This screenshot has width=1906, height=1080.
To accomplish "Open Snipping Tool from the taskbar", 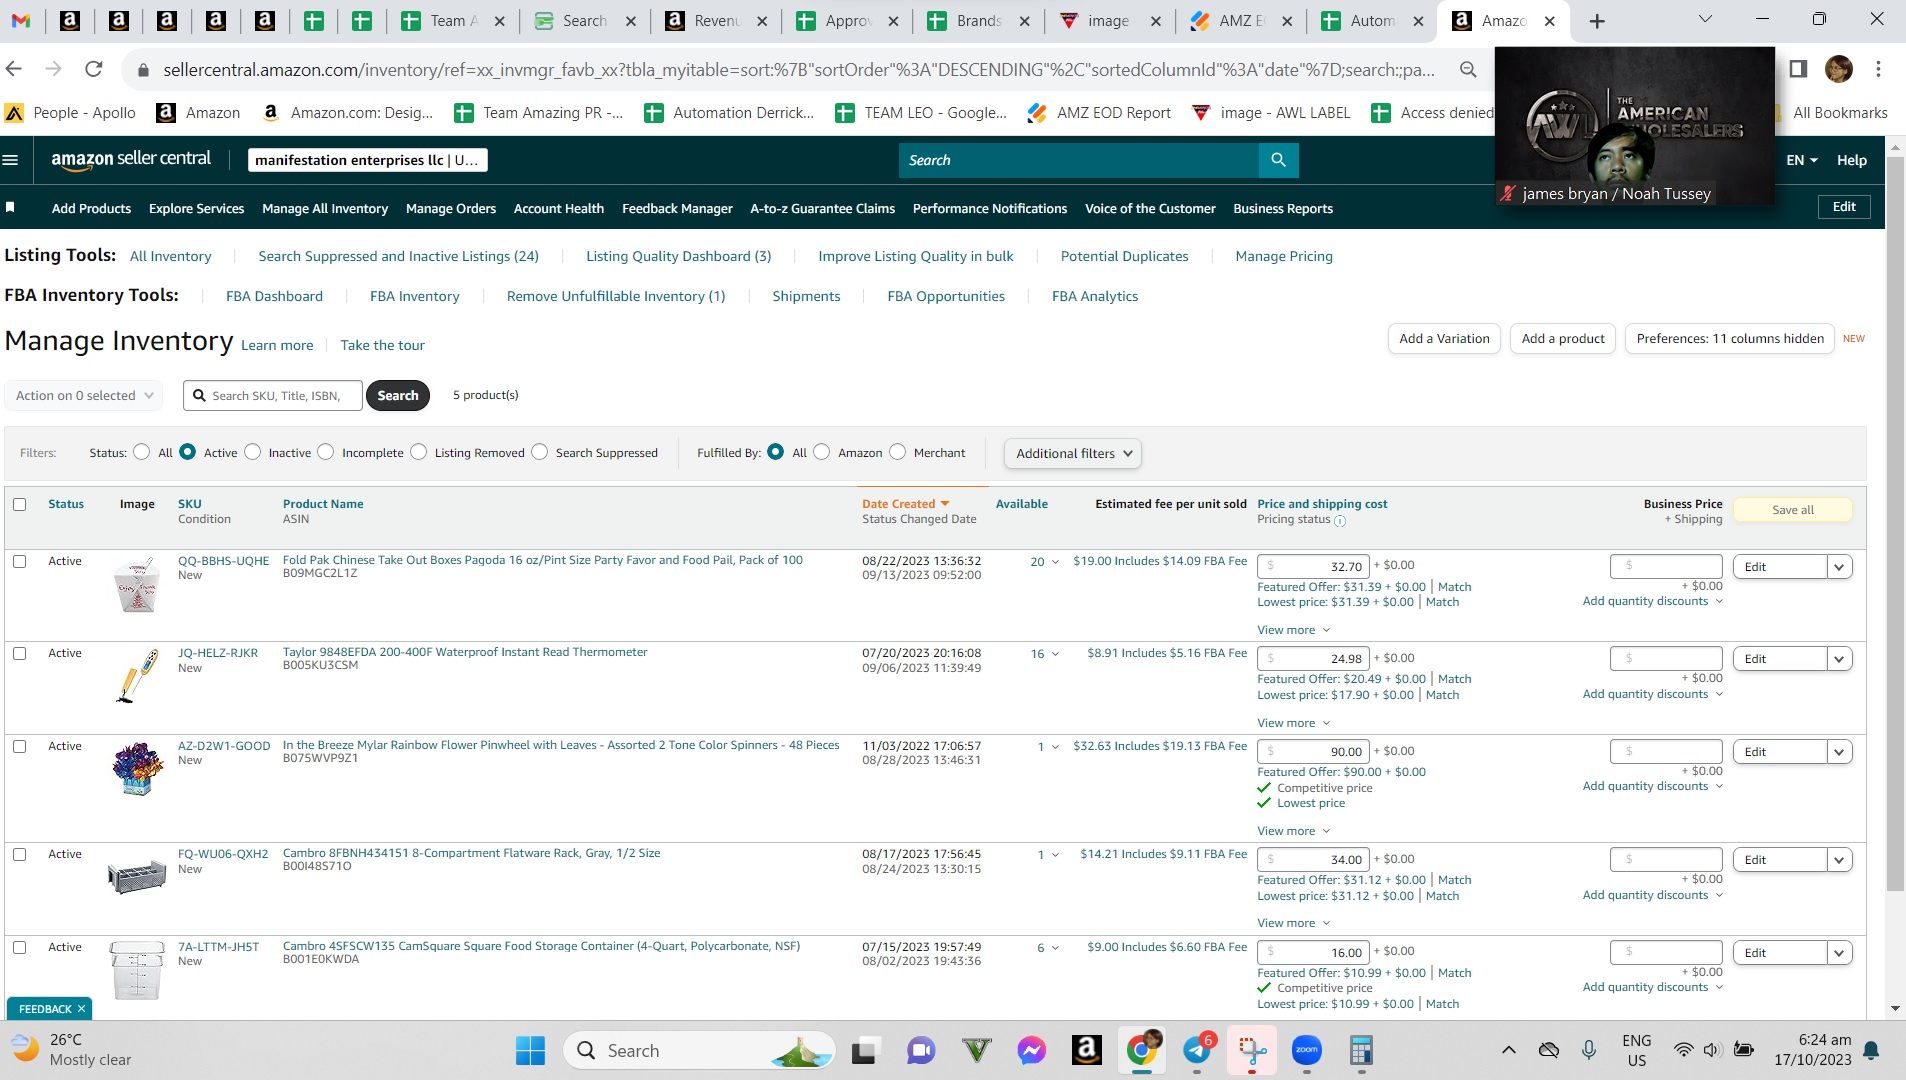I will tap(1252, 1050).
